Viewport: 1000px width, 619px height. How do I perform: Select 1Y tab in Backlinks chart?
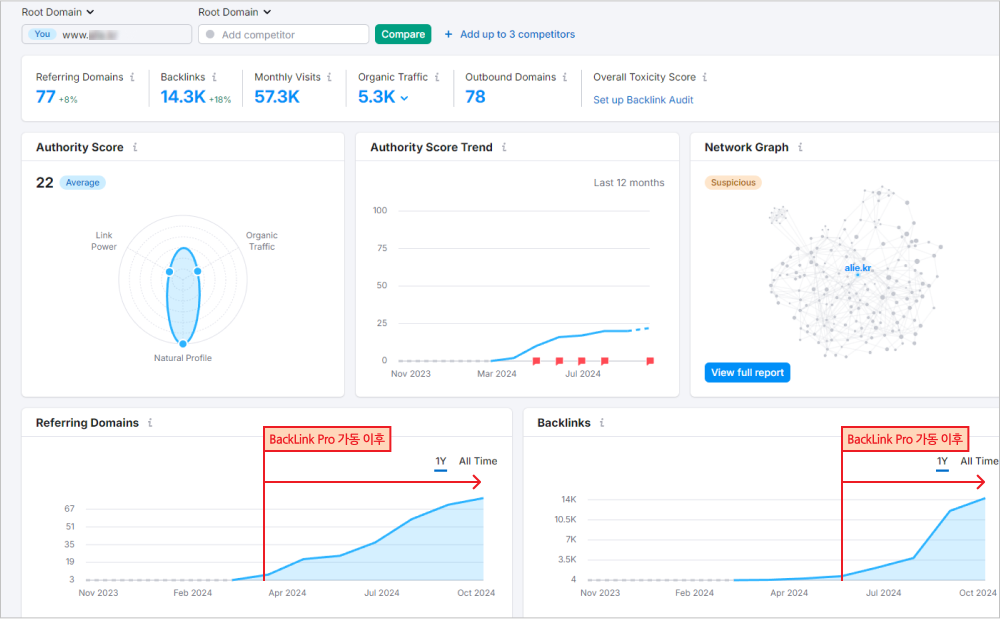(942, 462)
